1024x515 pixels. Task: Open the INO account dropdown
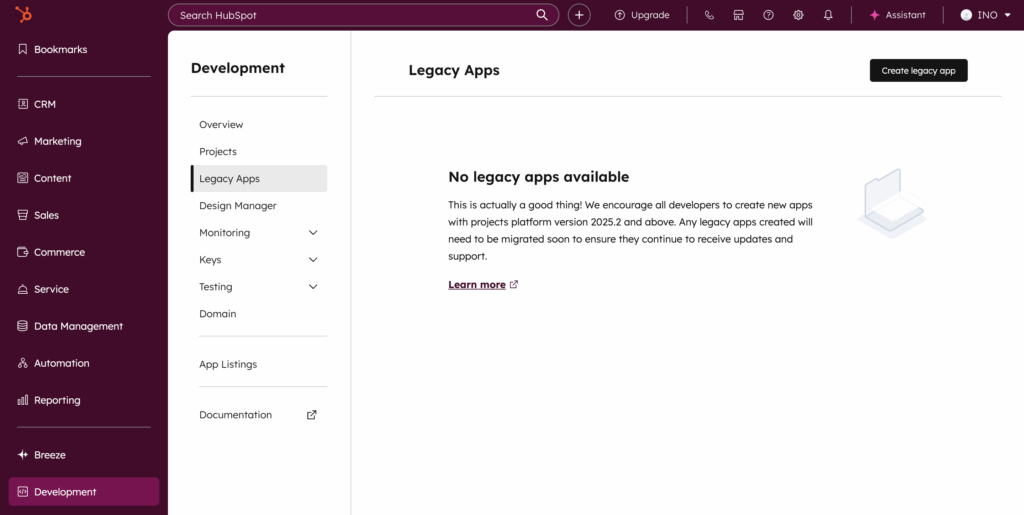tap(986, 15)
